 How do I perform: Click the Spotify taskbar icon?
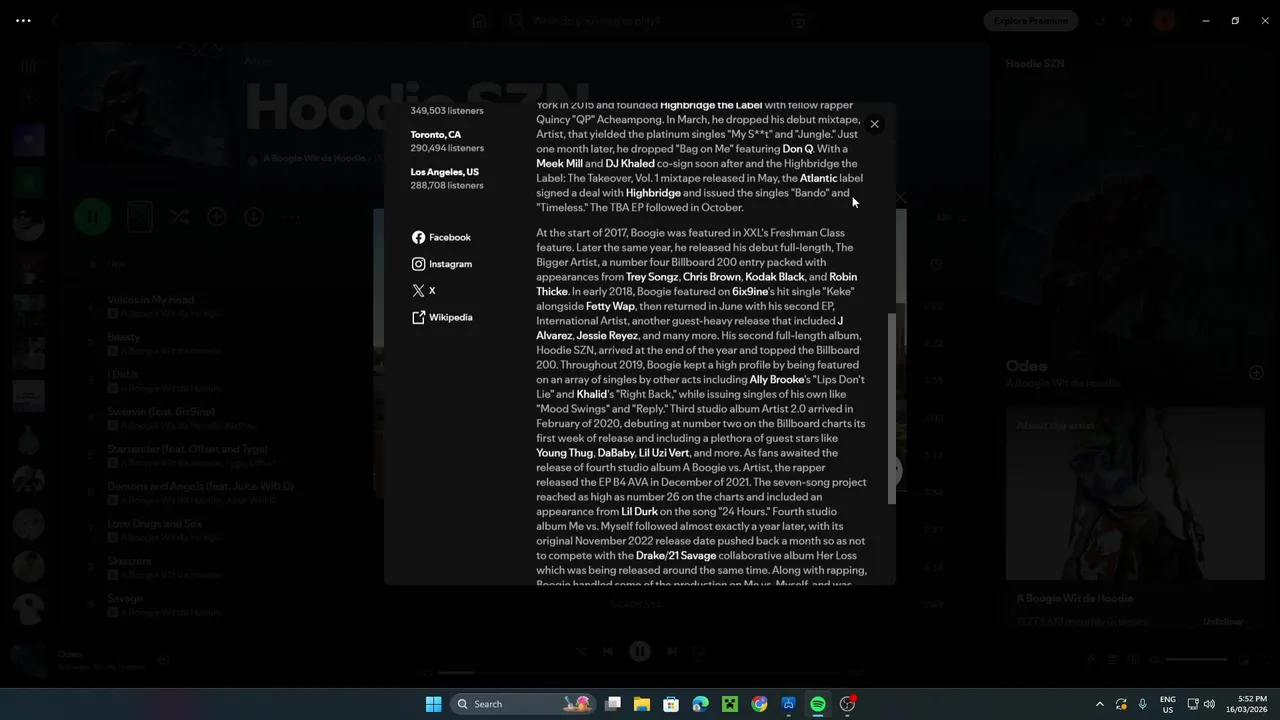(x=818, y=704)
